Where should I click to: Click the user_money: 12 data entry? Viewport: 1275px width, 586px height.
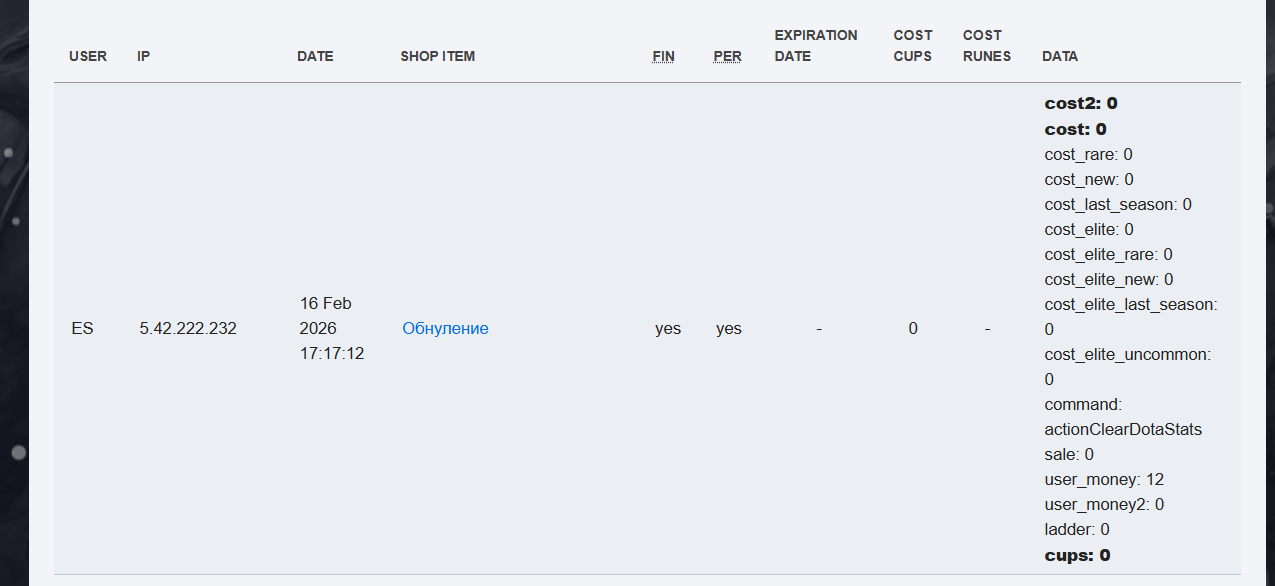click(x=1104, y=479)
